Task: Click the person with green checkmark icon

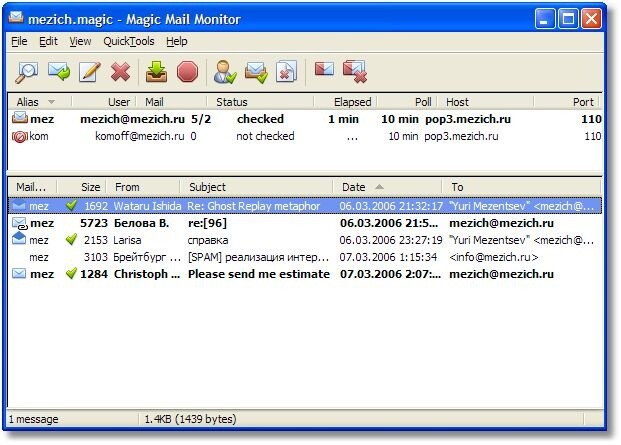Action: point(225,72)
